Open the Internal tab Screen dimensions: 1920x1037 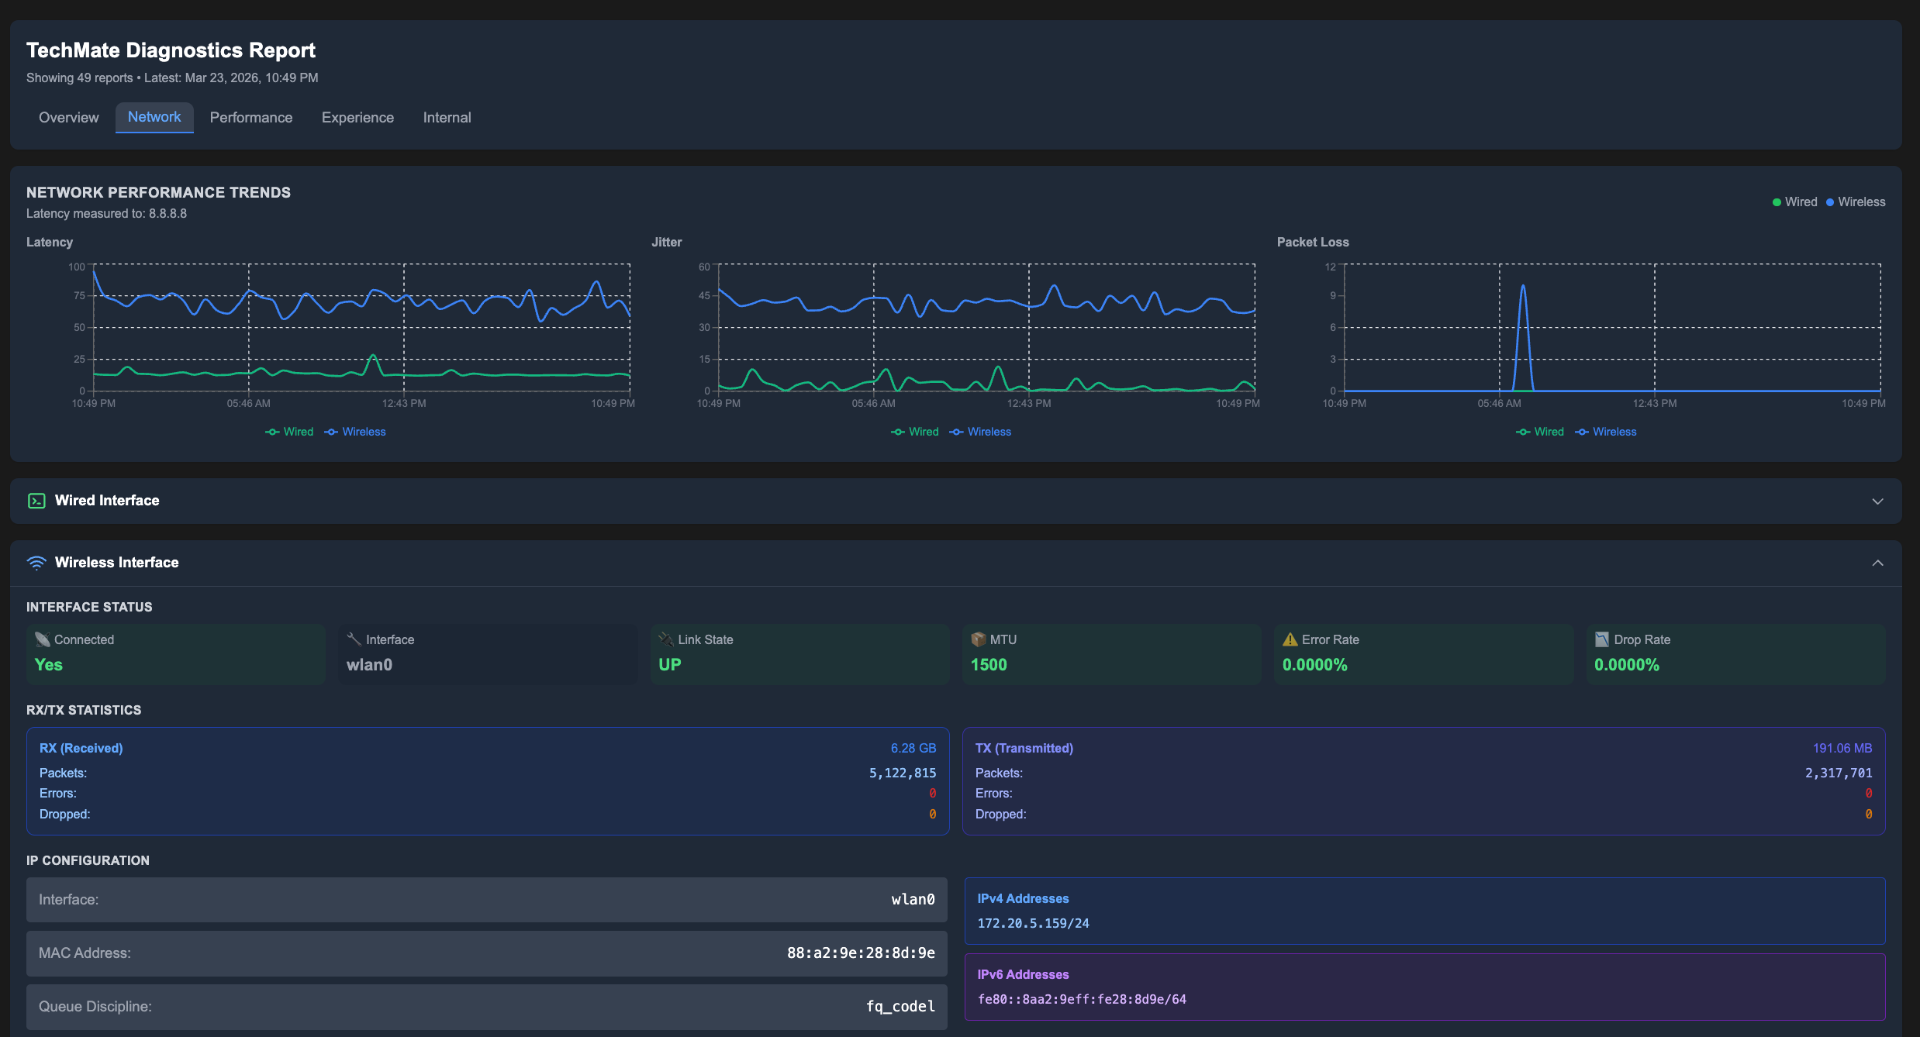point(447,118)
